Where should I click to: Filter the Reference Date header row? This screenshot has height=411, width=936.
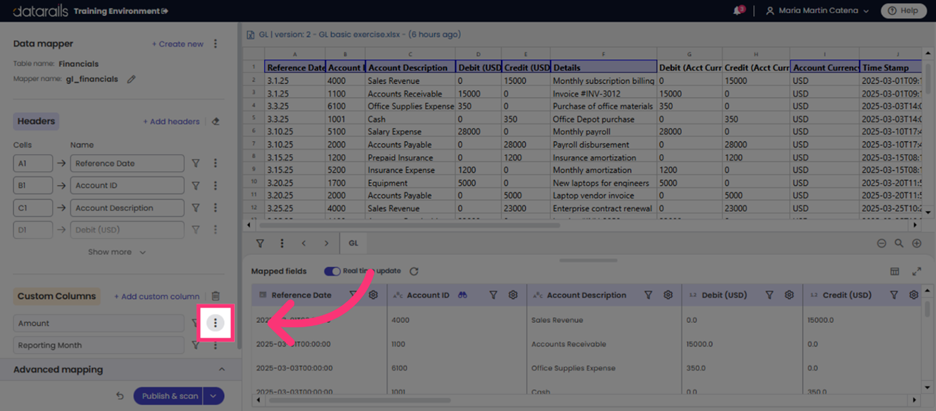point(195,163)
